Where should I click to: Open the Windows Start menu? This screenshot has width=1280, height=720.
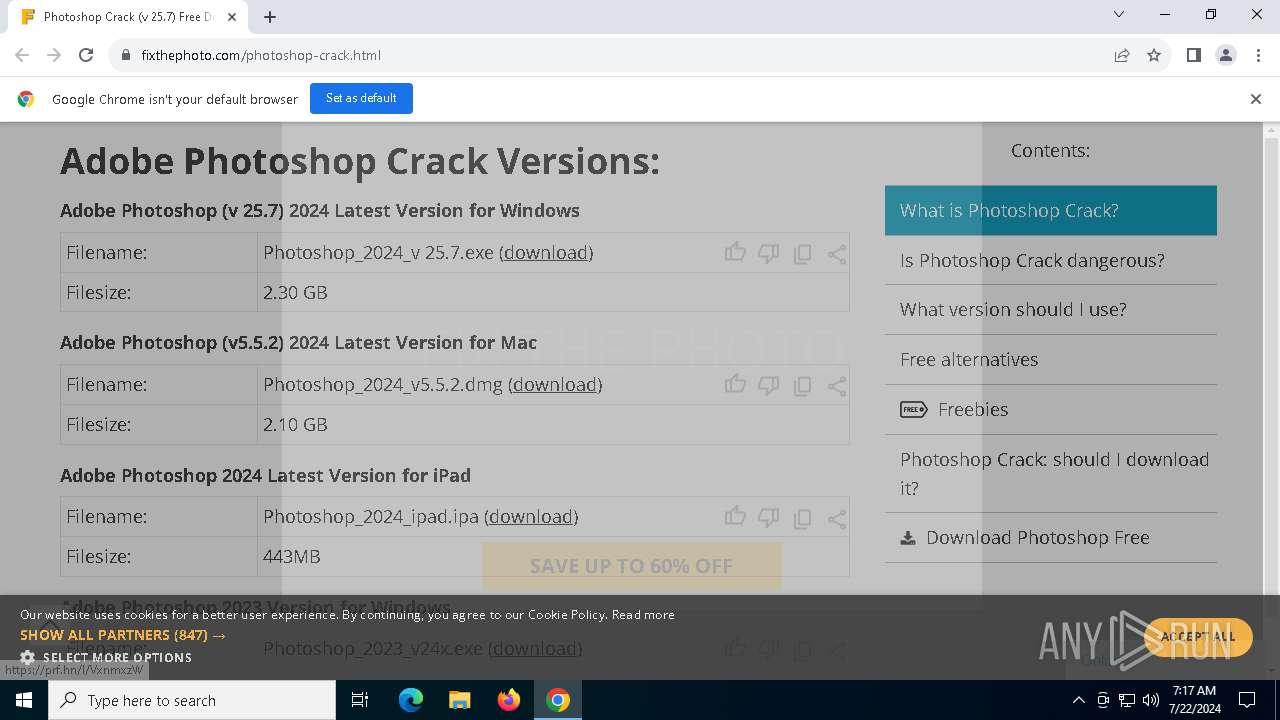(24, 700)
